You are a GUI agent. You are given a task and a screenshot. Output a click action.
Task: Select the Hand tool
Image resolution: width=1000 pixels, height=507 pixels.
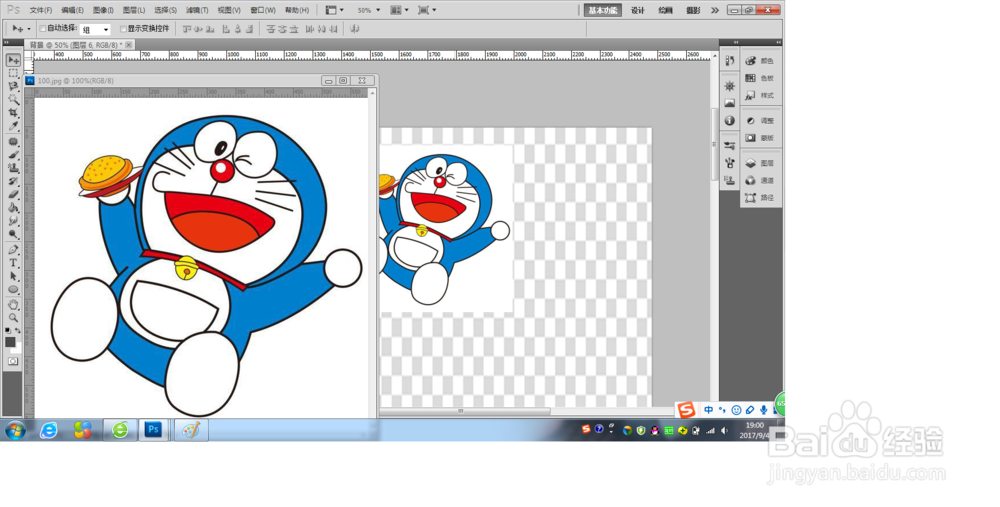click(x=13, y=305)
